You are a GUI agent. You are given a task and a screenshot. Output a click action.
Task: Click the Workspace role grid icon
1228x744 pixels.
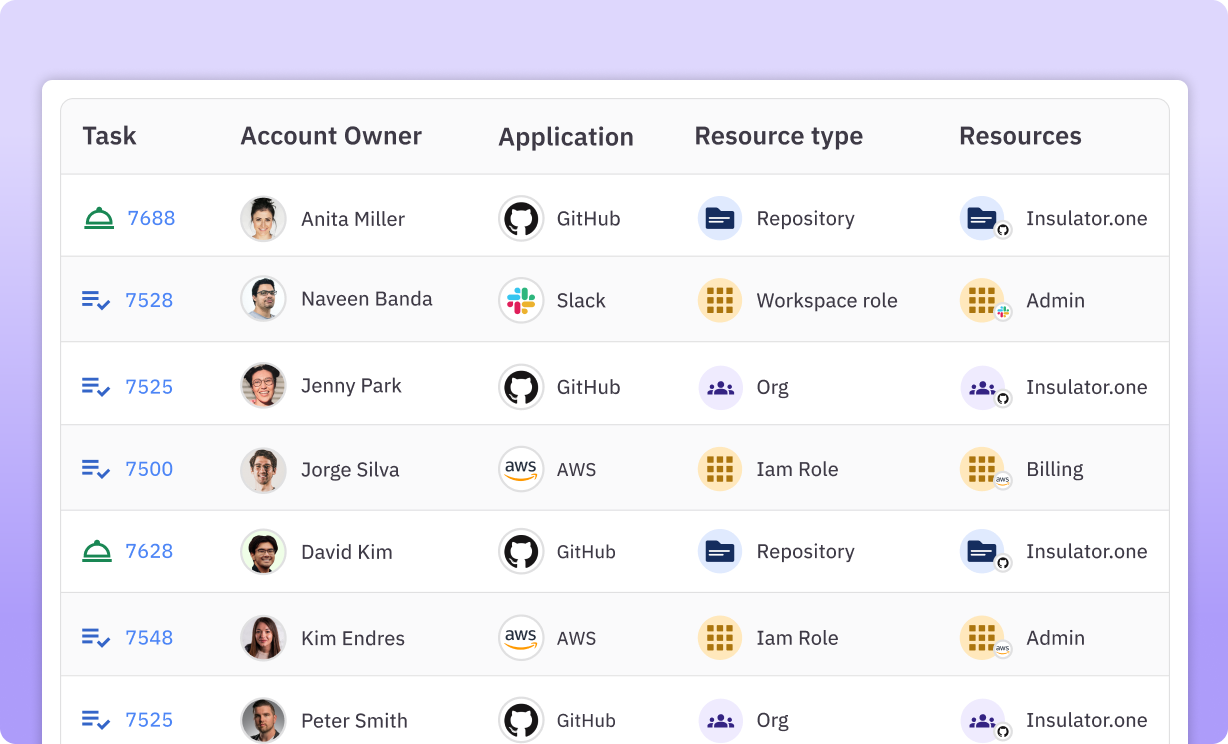point(719,300)
